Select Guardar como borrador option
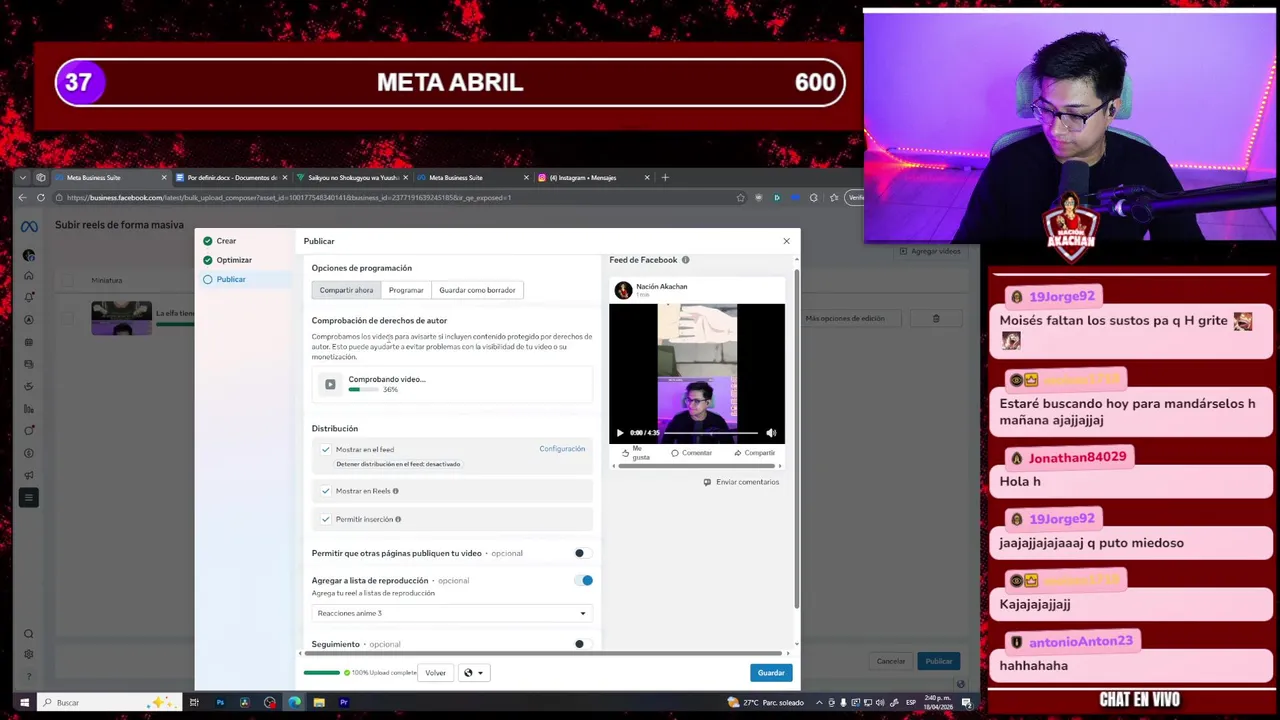Screen dimensions: 1280x720 (x=477, y=290)
